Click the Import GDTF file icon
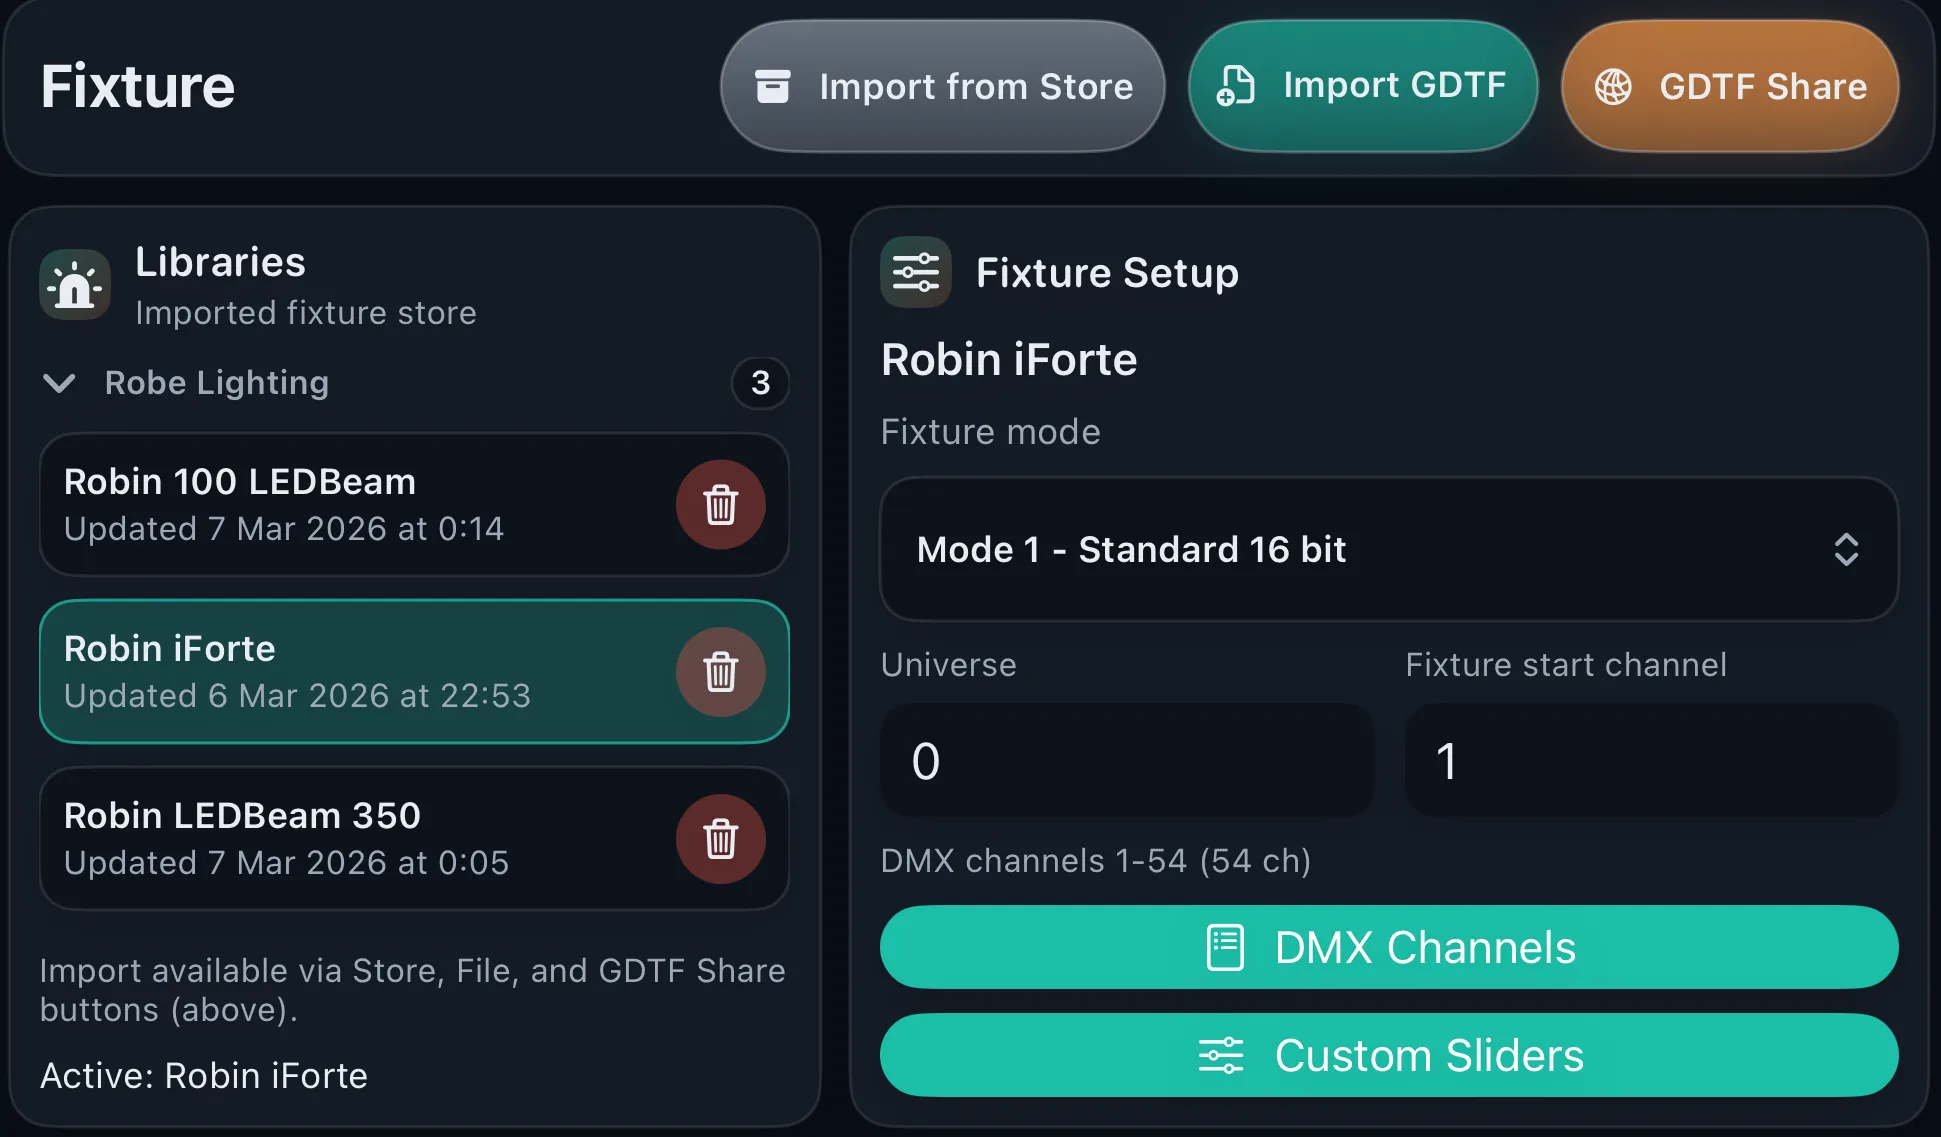 click(x=1235, y=85)
